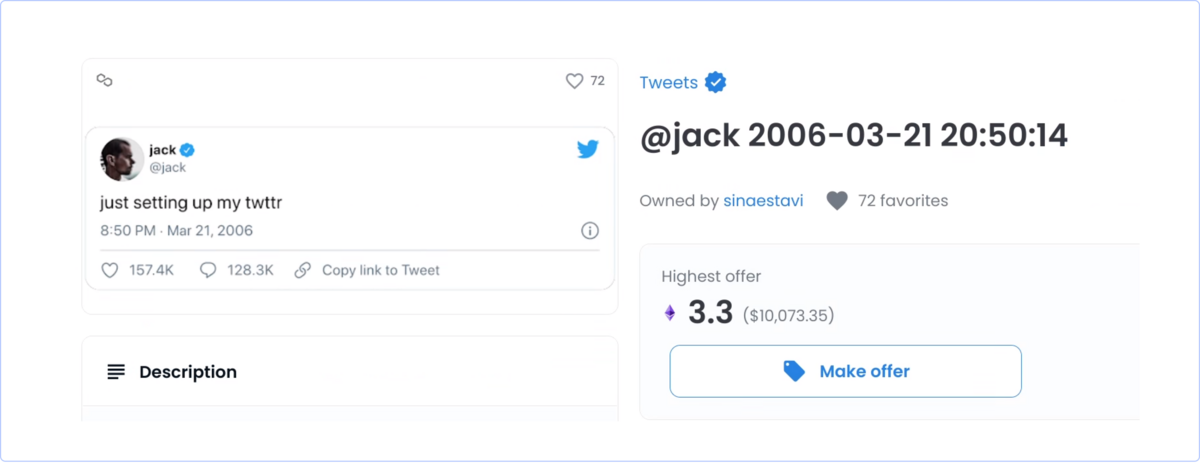Open the Tweets collection link
This screenshot has height=465, width=1200.
click(668, 83)
